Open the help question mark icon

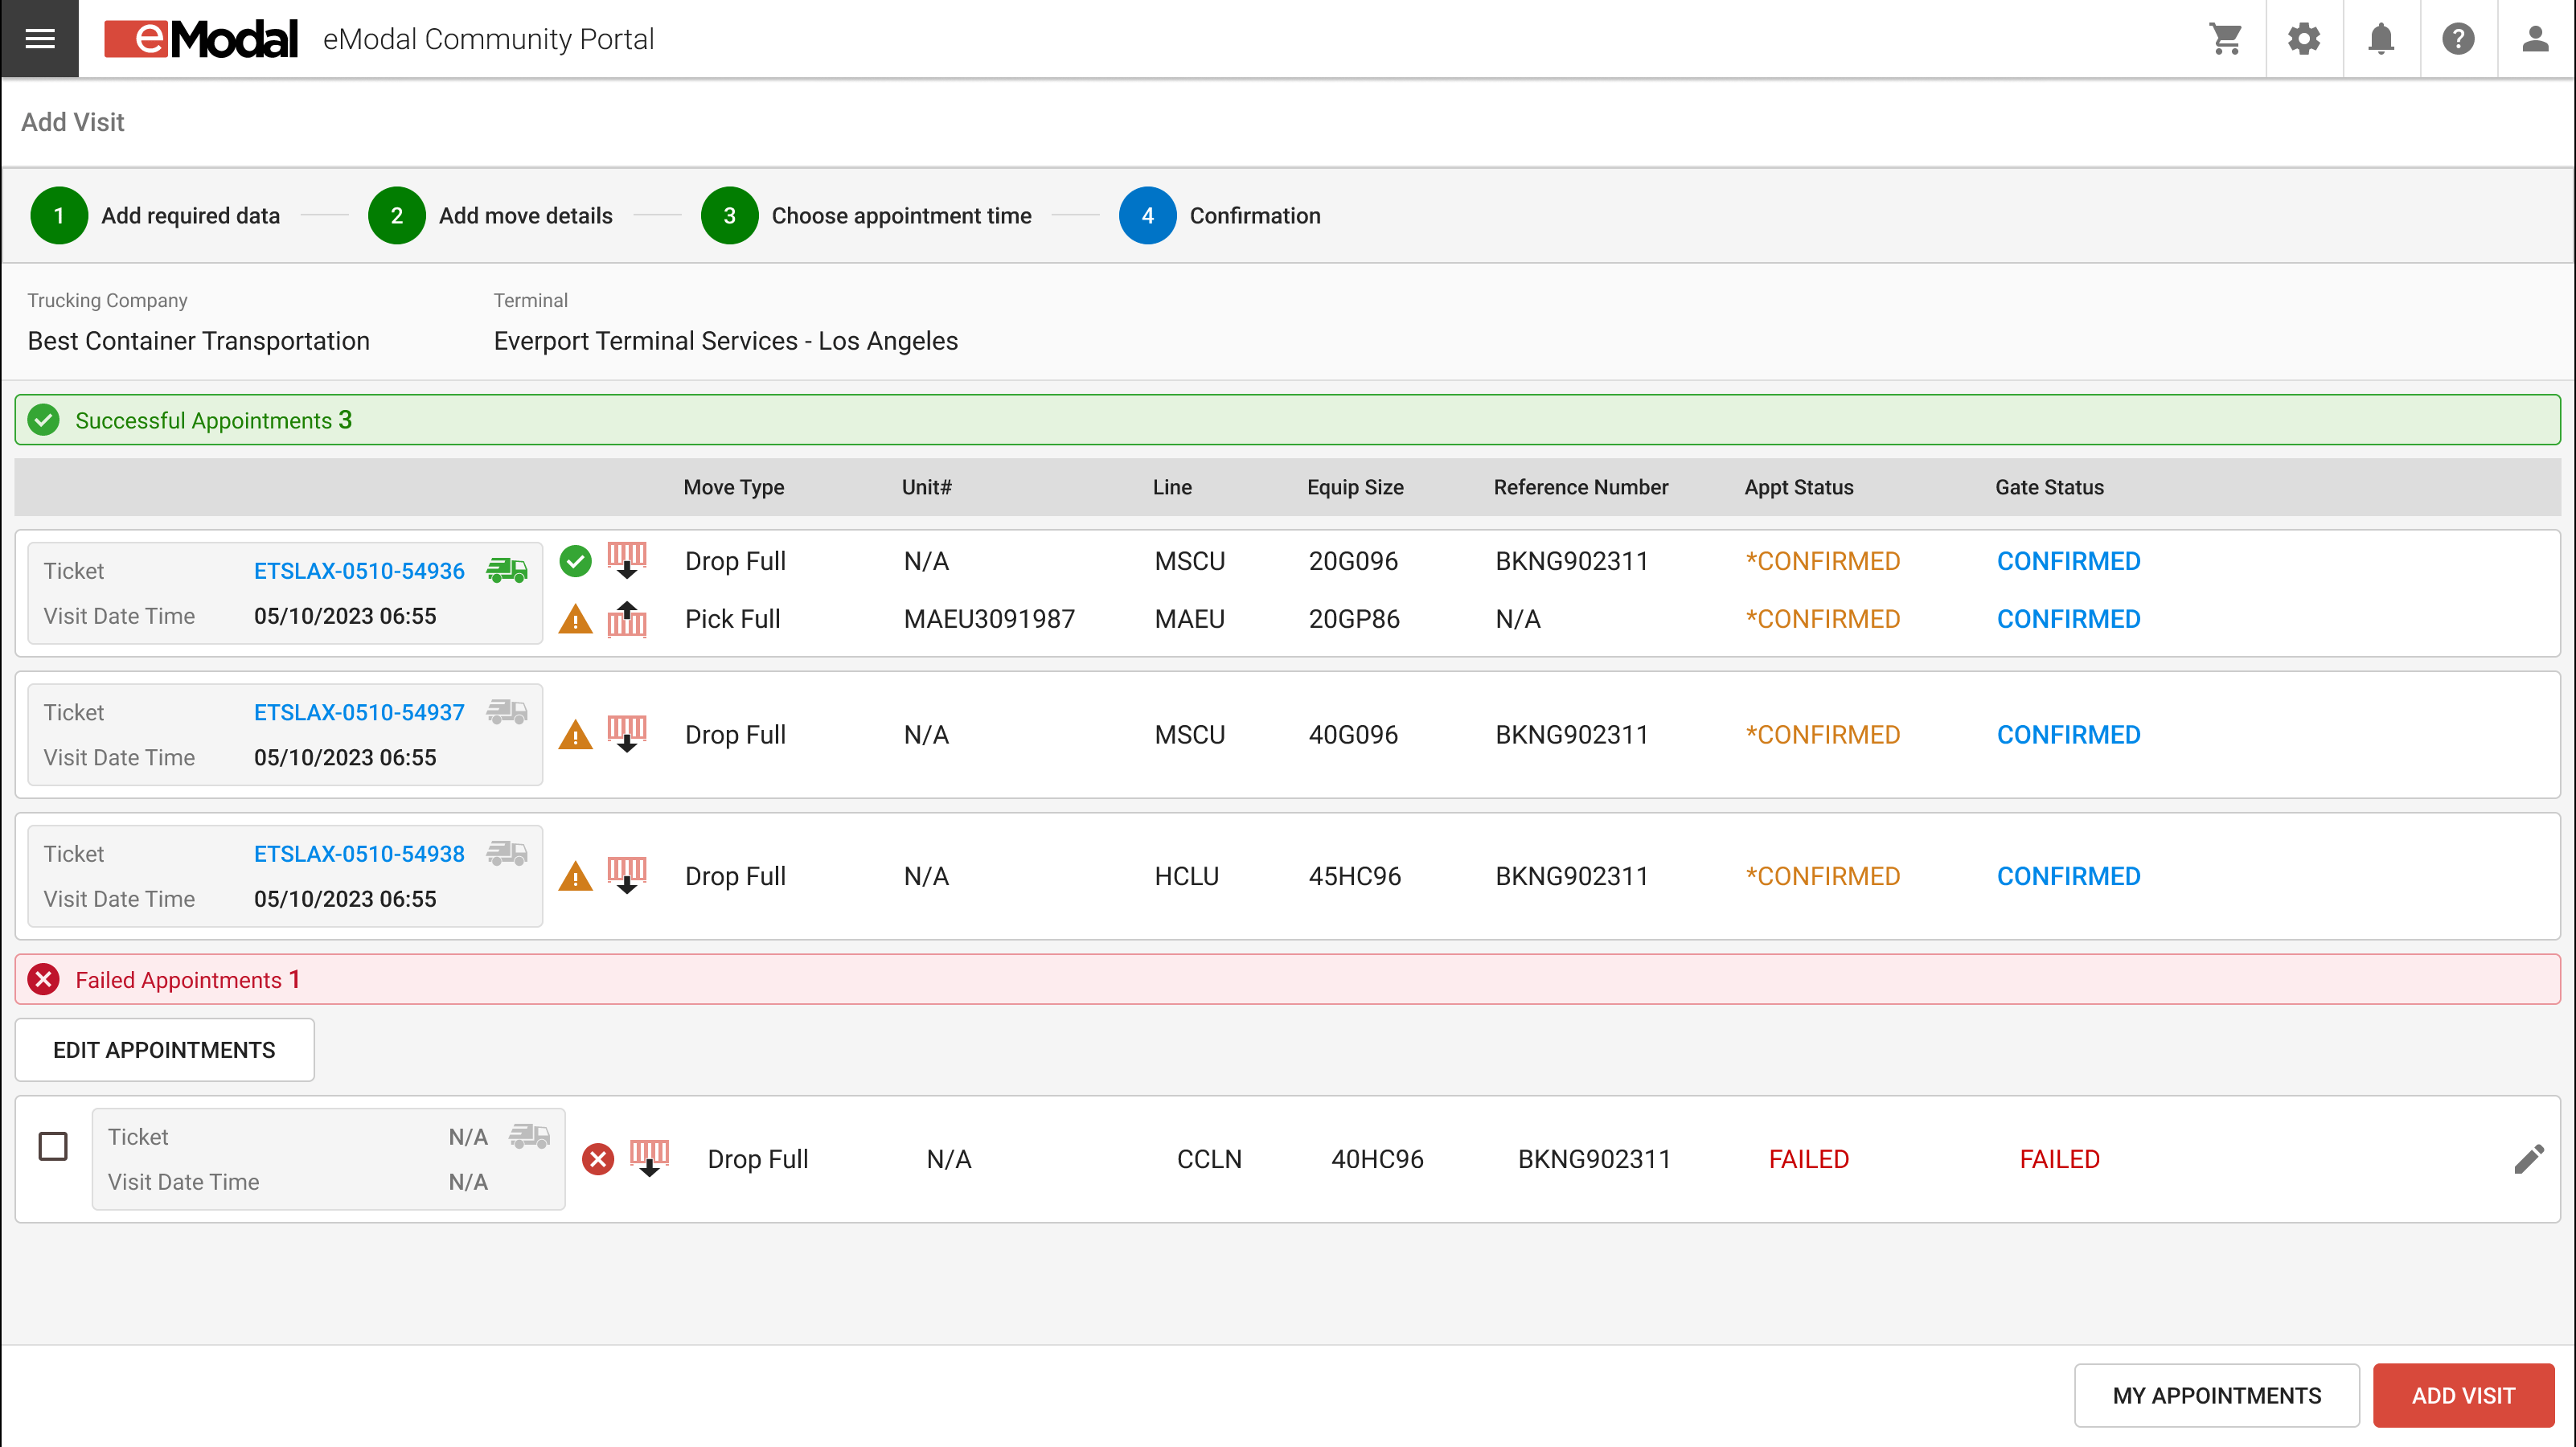click(x=2458, y=39)
